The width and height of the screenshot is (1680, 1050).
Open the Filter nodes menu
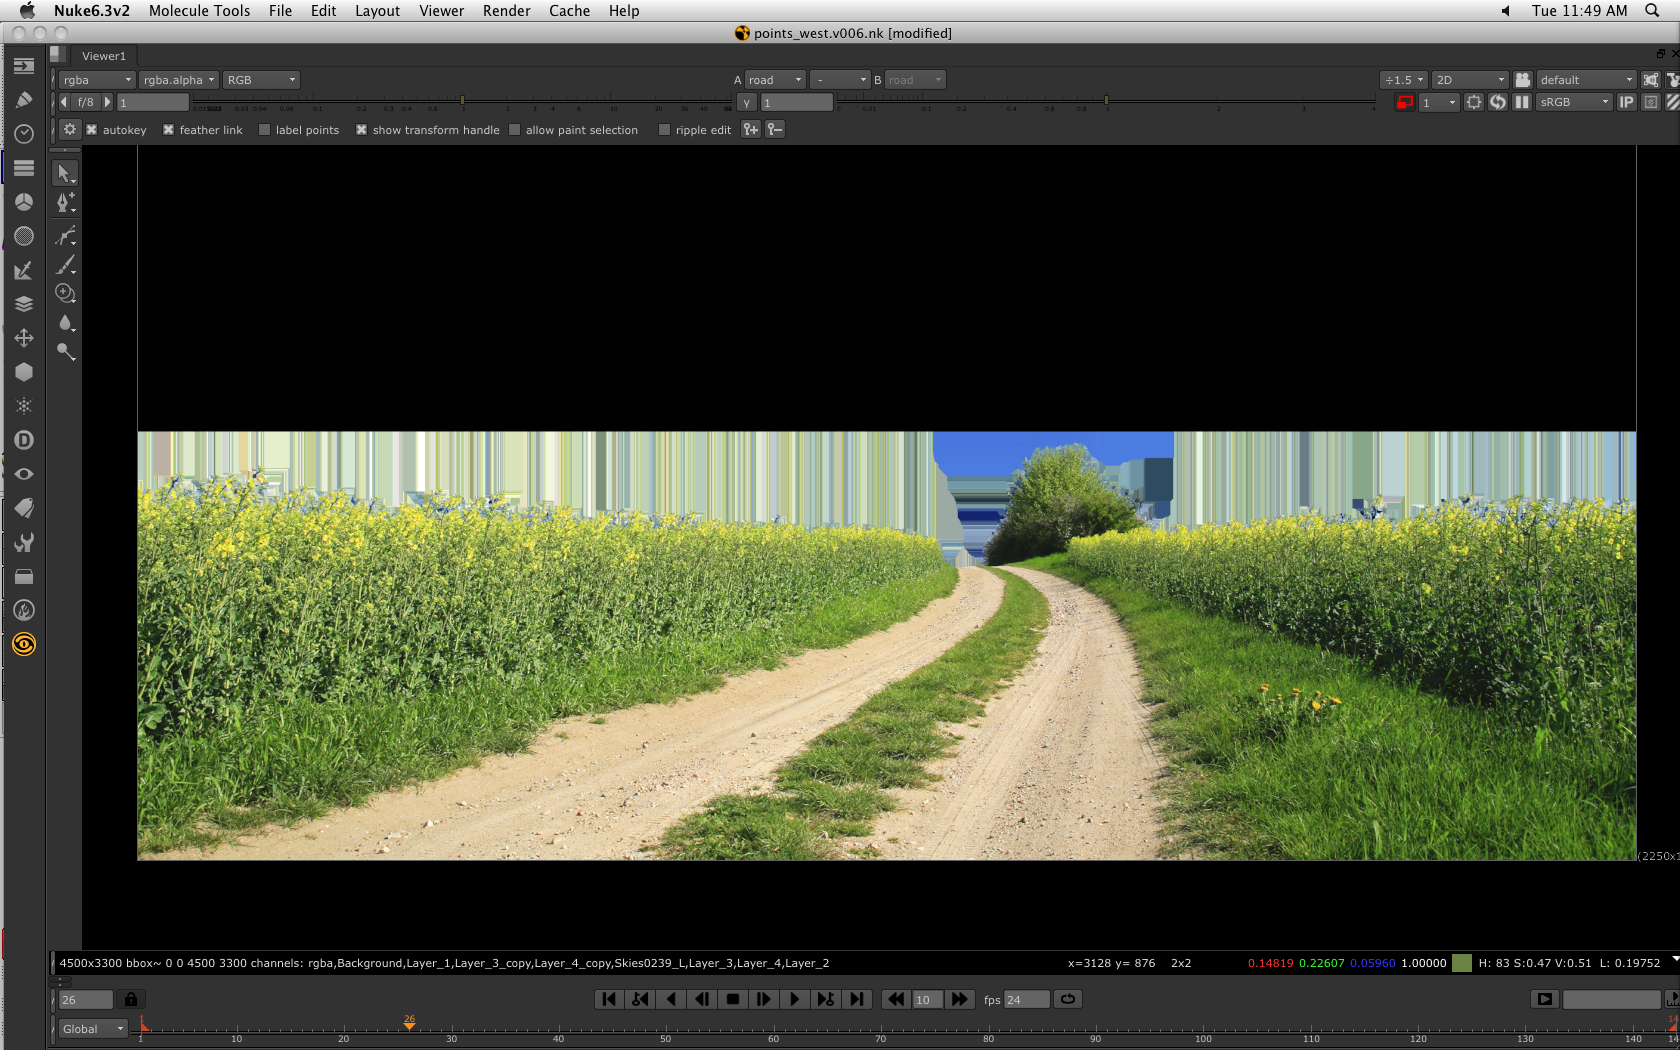click(24, 236)
